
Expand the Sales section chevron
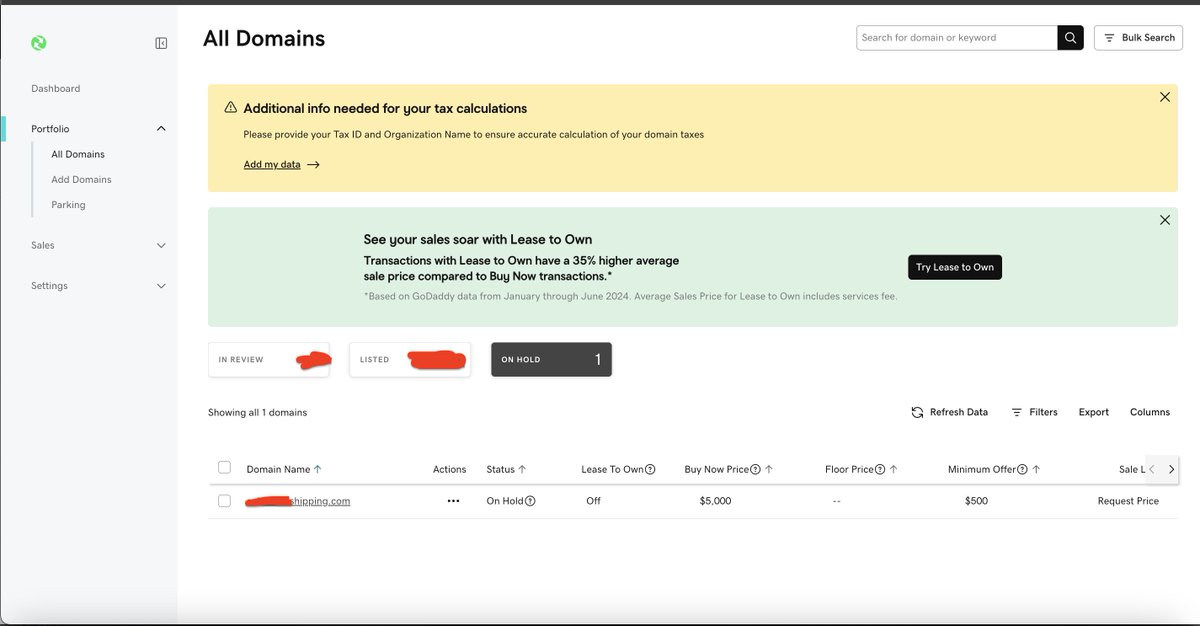(x=161, y=245)
